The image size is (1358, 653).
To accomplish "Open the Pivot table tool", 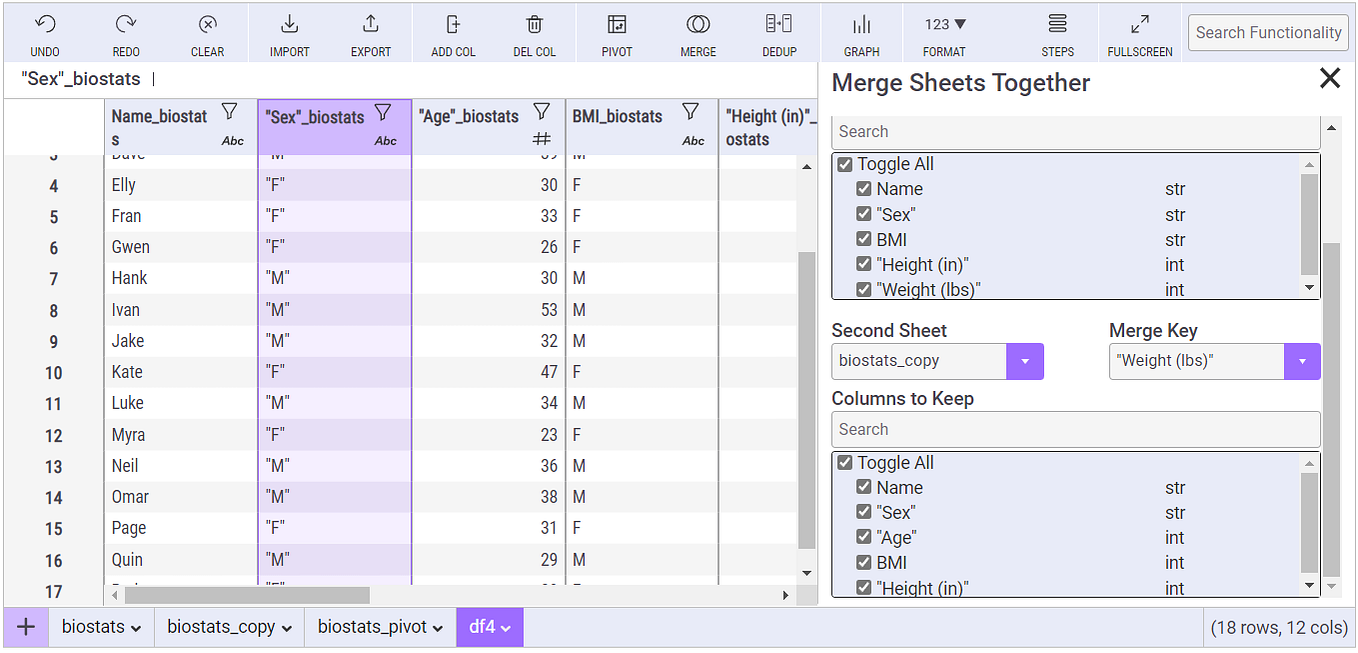I will pyautogui.click(x=617, y=25).
